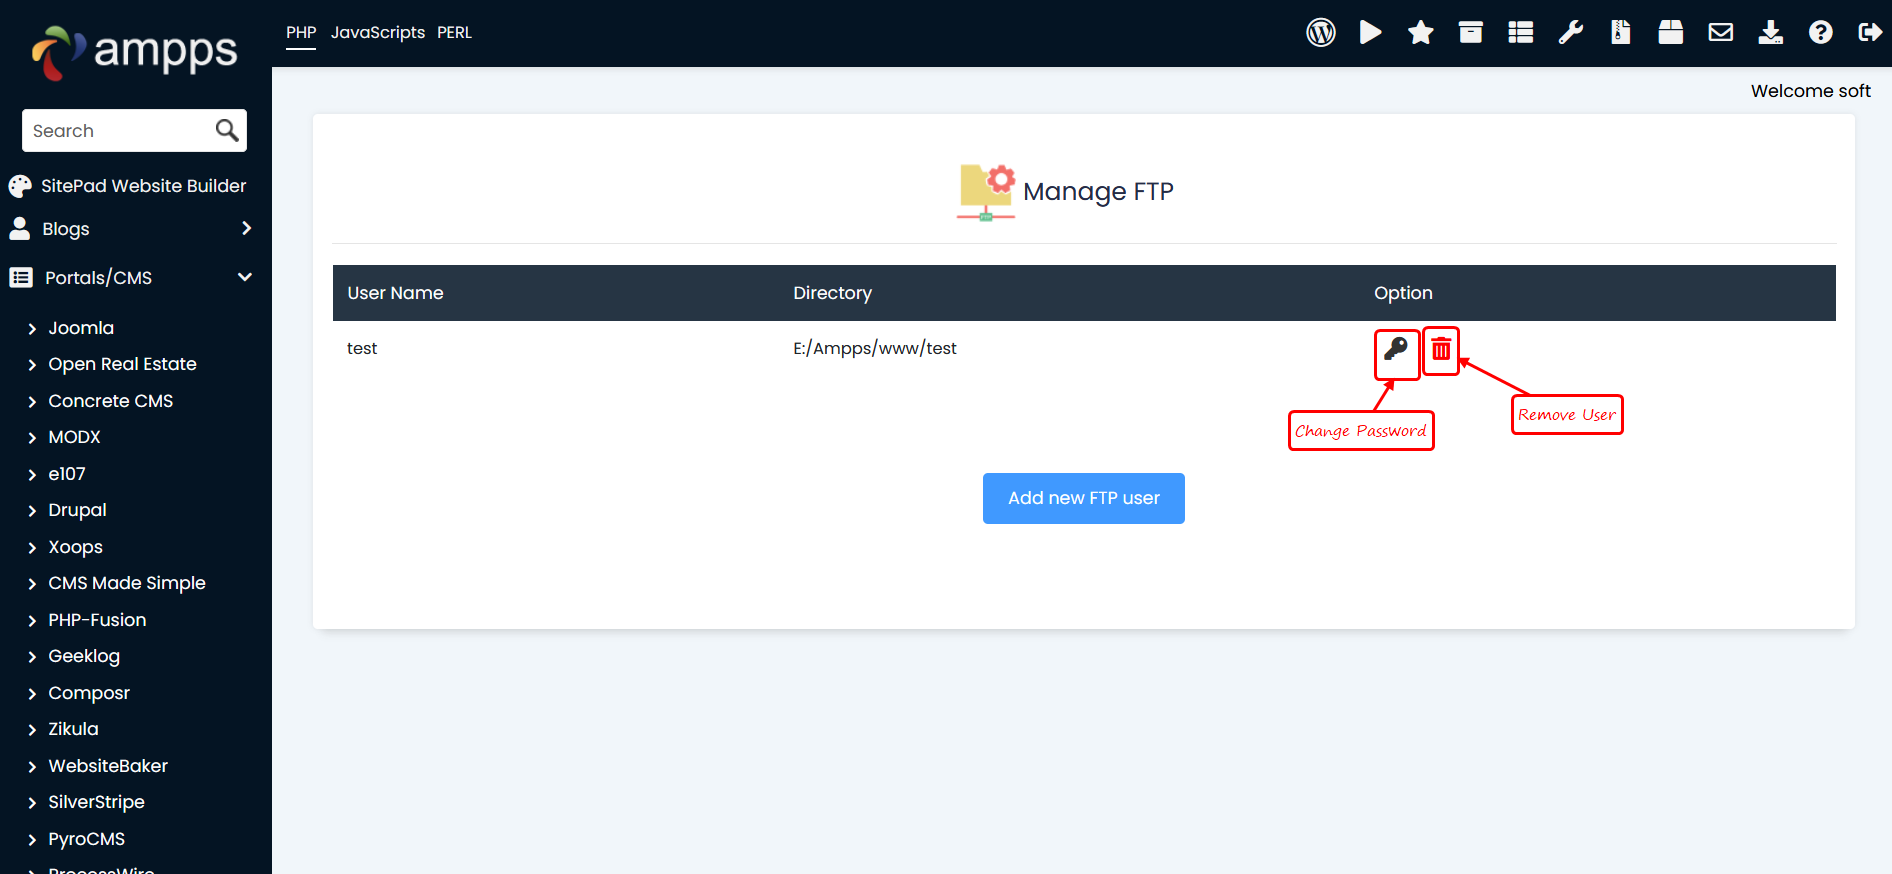This screenshot has height=874, width=1892.
Task: Click the trash icon to remove test user
Action: click(x=1441, y=349)
